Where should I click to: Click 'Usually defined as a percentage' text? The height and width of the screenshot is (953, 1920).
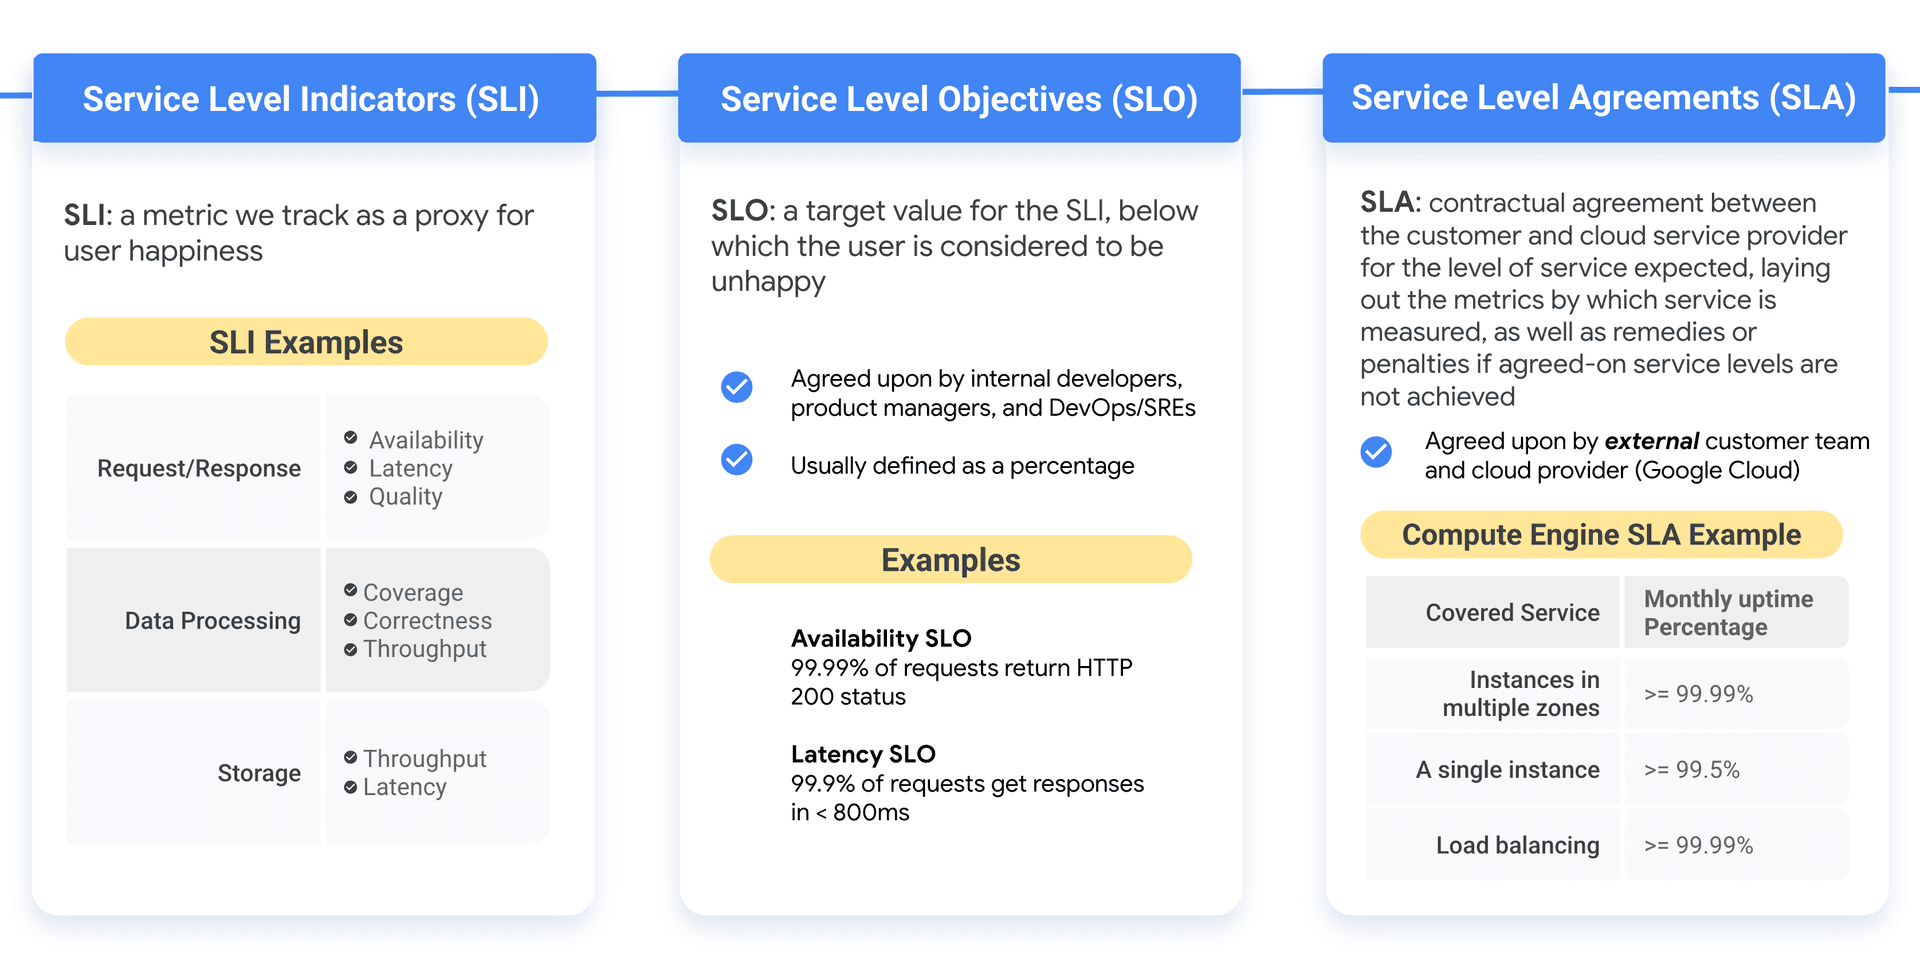point(962,466)
